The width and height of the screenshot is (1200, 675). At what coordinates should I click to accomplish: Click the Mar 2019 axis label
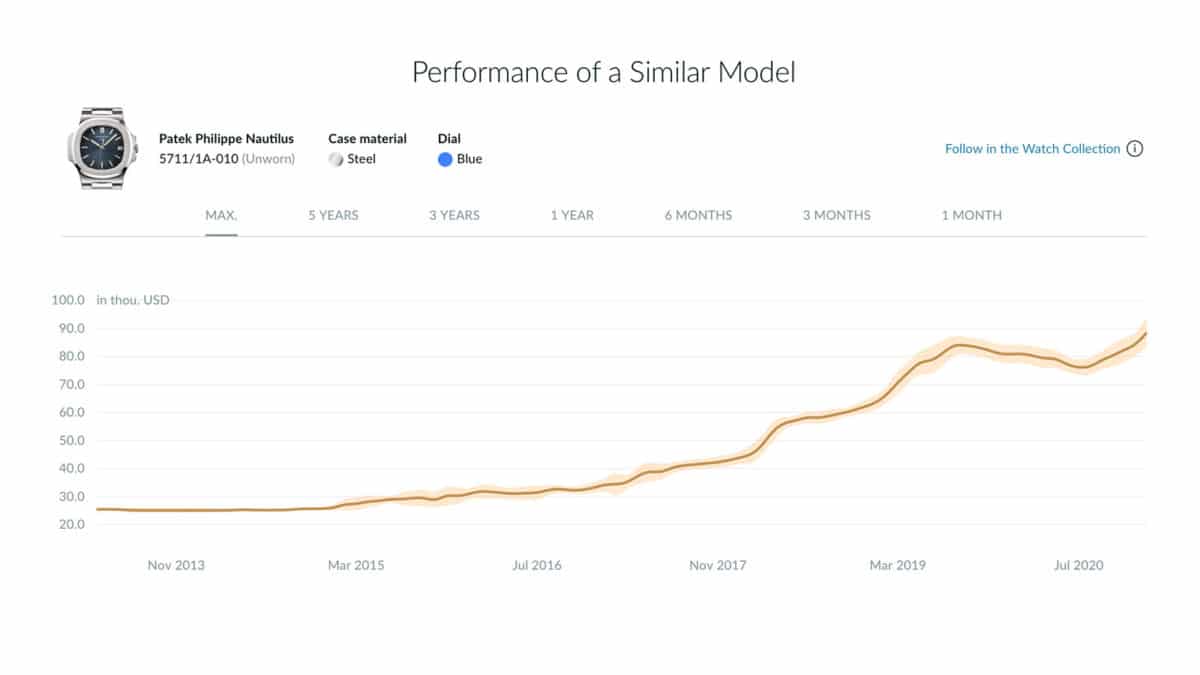[897, 565]
